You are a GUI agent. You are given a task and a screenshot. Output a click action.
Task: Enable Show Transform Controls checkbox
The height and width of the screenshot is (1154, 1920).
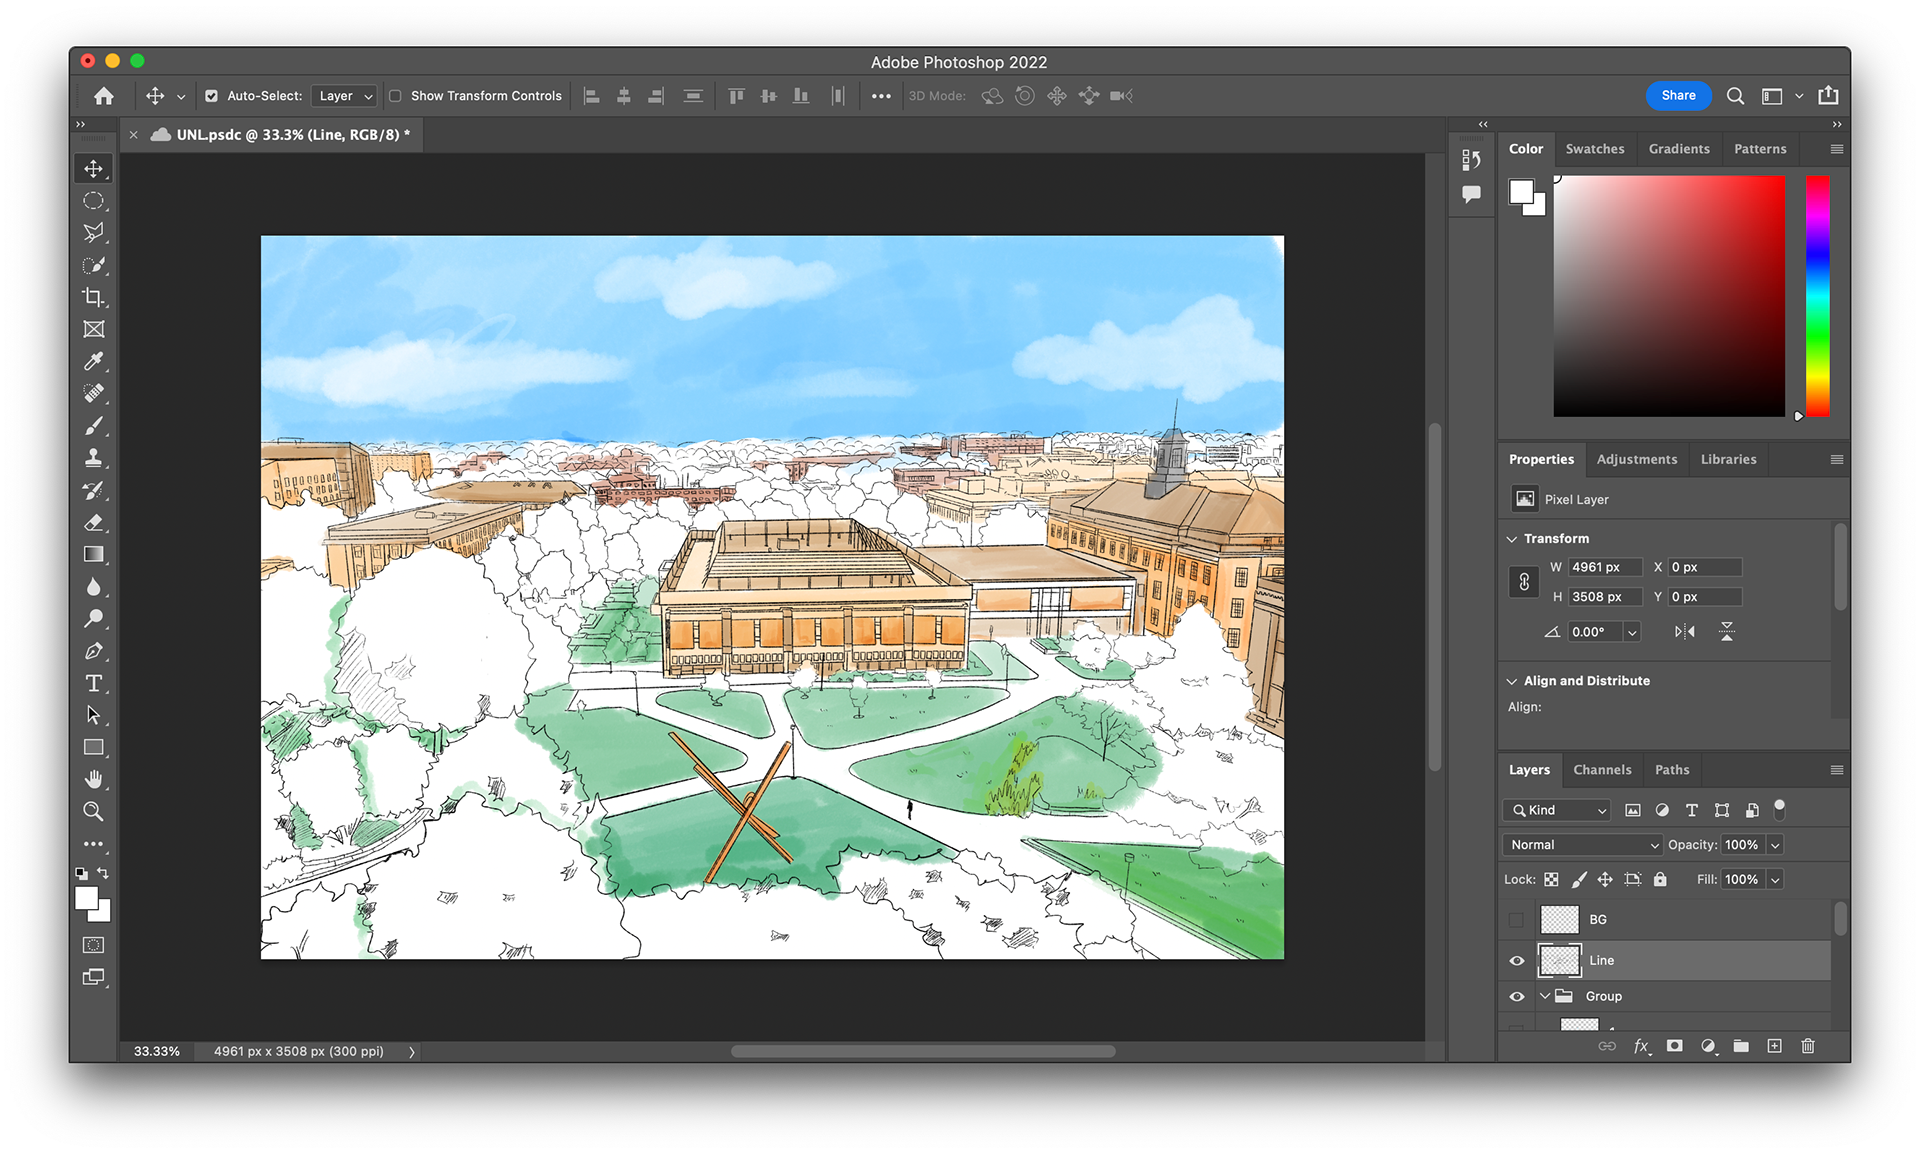tap(396, 96)
